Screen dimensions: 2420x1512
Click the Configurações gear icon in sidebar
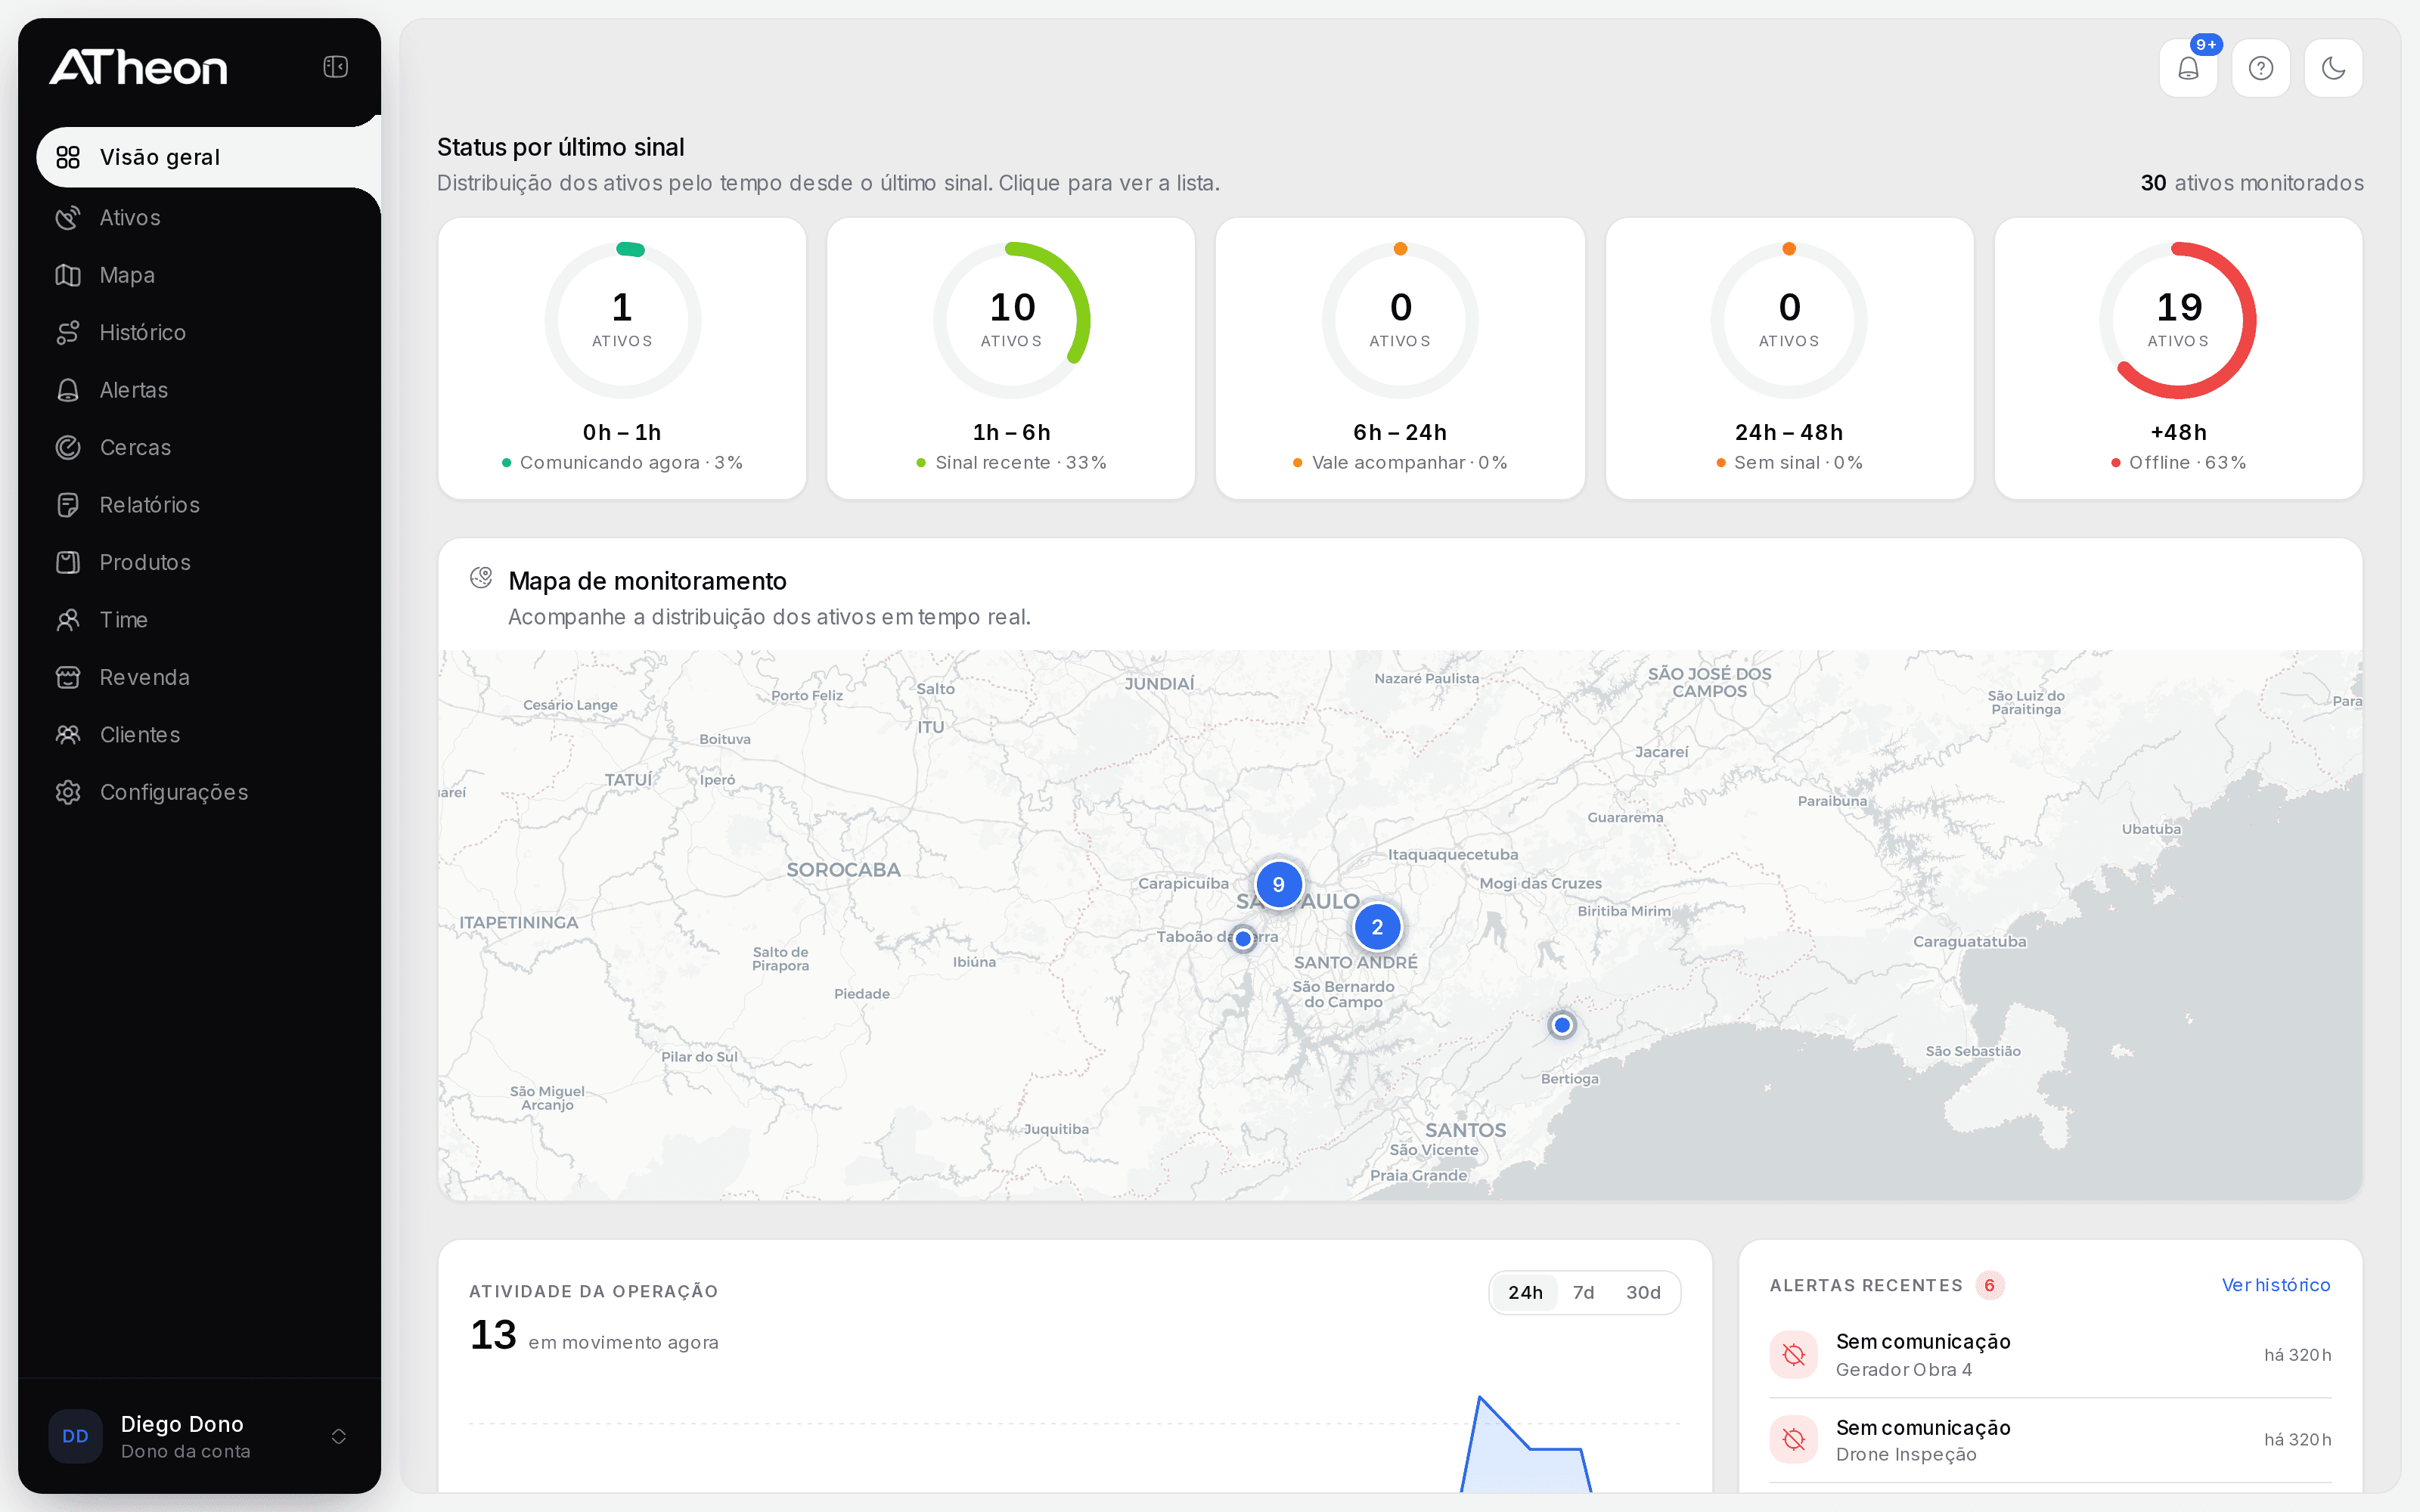click(68, 793)
